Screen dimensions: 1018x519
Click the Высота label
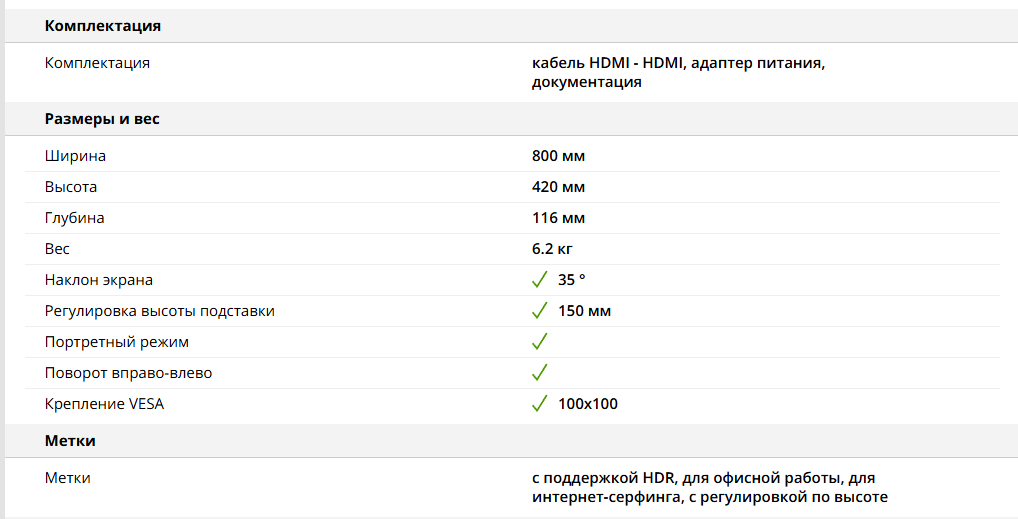(x=71, y=187)
